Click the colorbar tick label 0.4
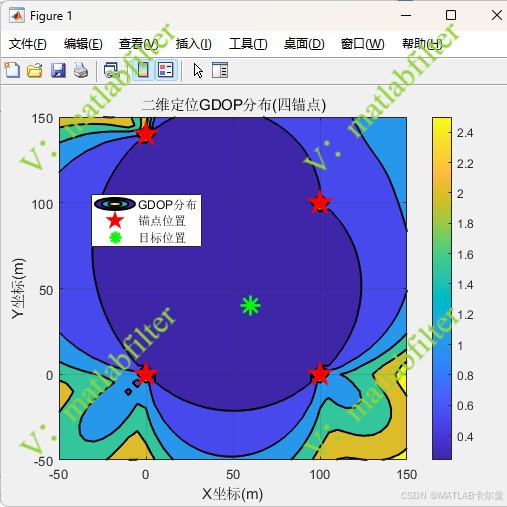The height and width of the screenshot is (507, 507). click(x=465, y=437)
